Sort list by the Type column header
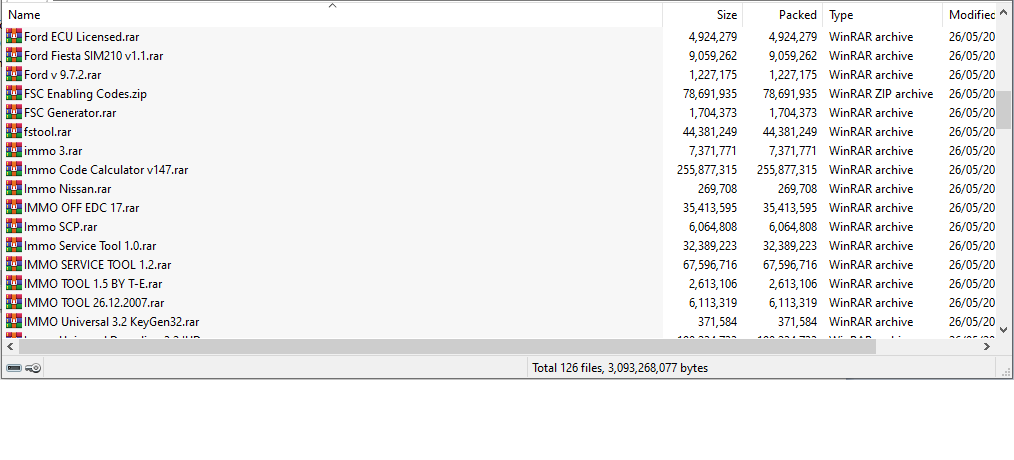This screenshot has width=1014, height=460. click(883, 14)
